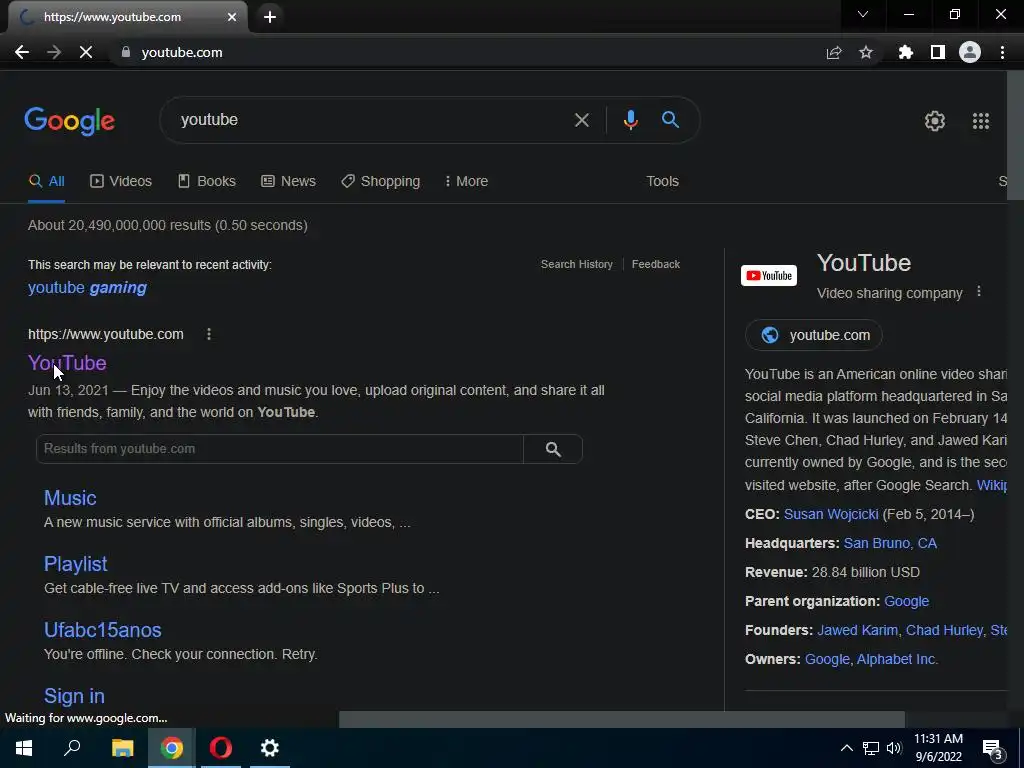Open search Tools options
The image size is (1024, 768).
(662, 181)
